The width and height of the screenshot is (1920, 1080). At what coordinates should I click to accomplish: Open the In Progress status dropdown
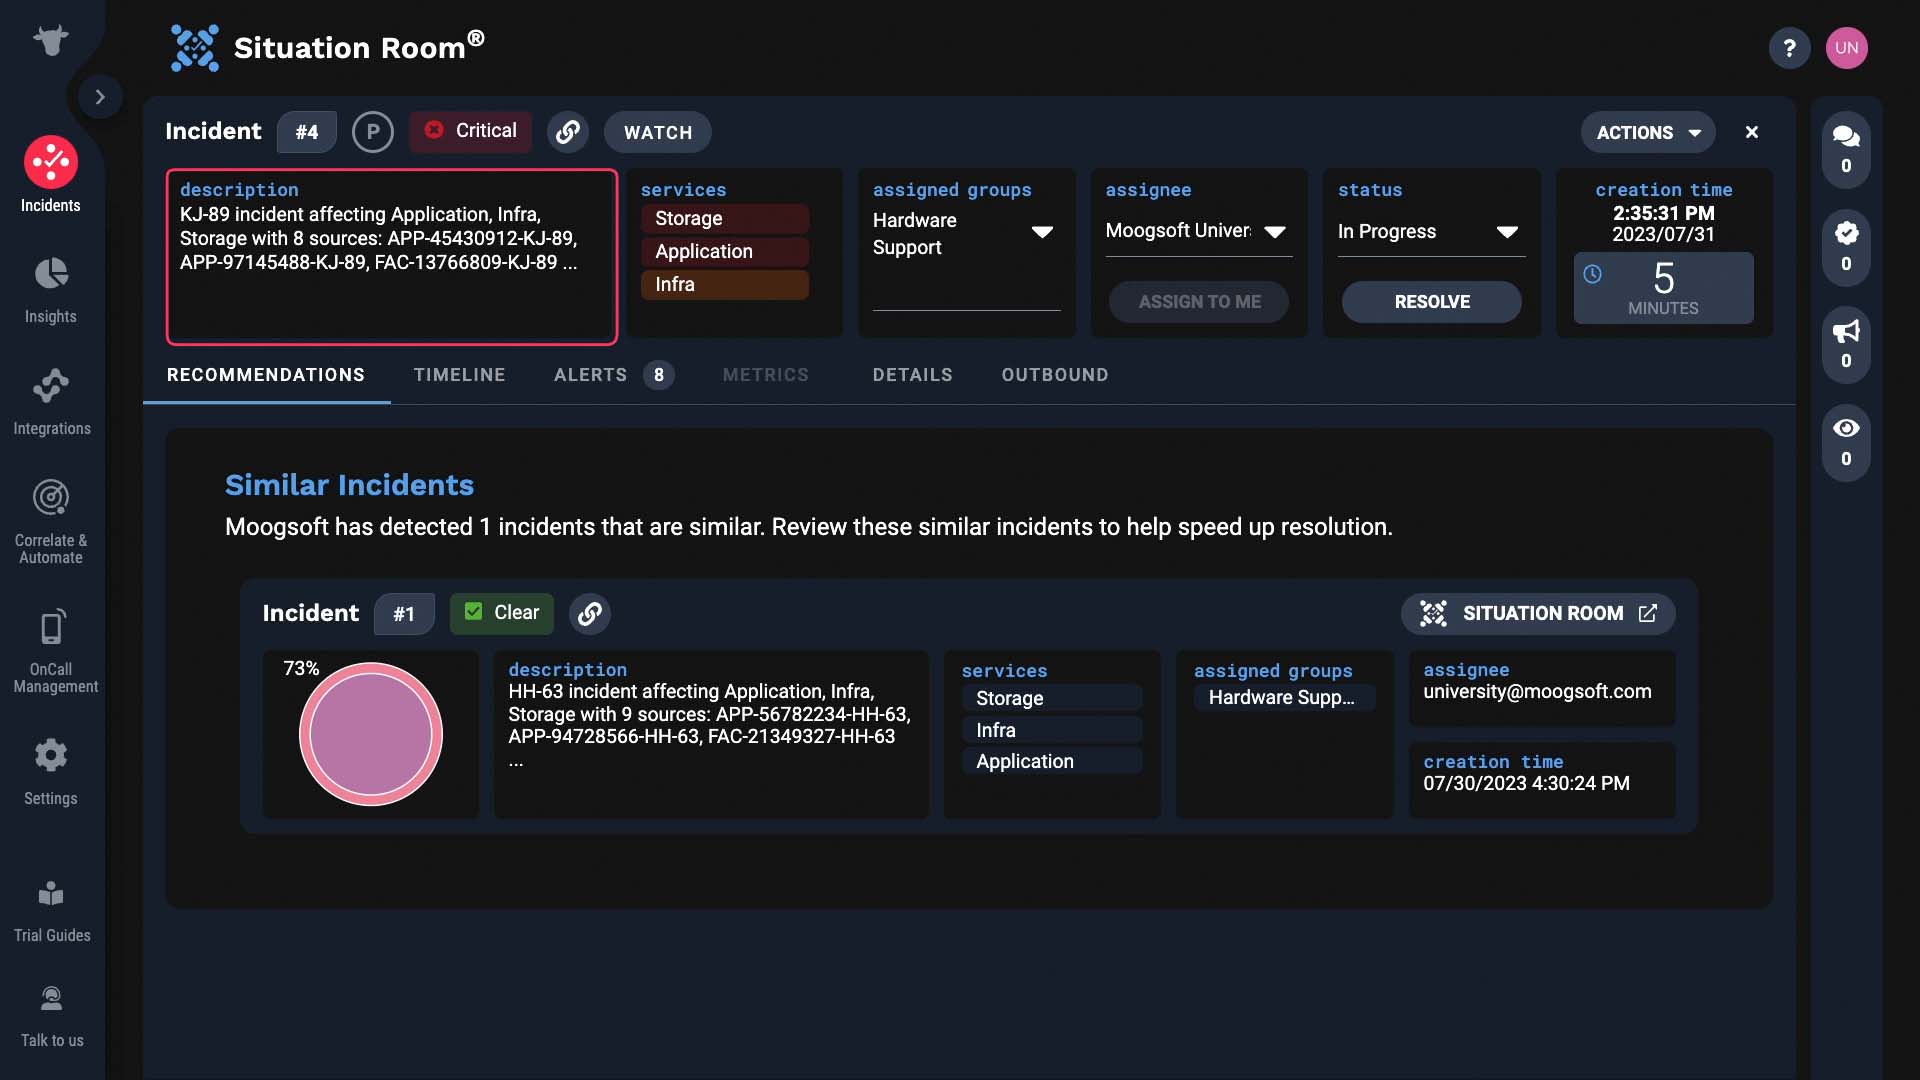click(1431, 232)
